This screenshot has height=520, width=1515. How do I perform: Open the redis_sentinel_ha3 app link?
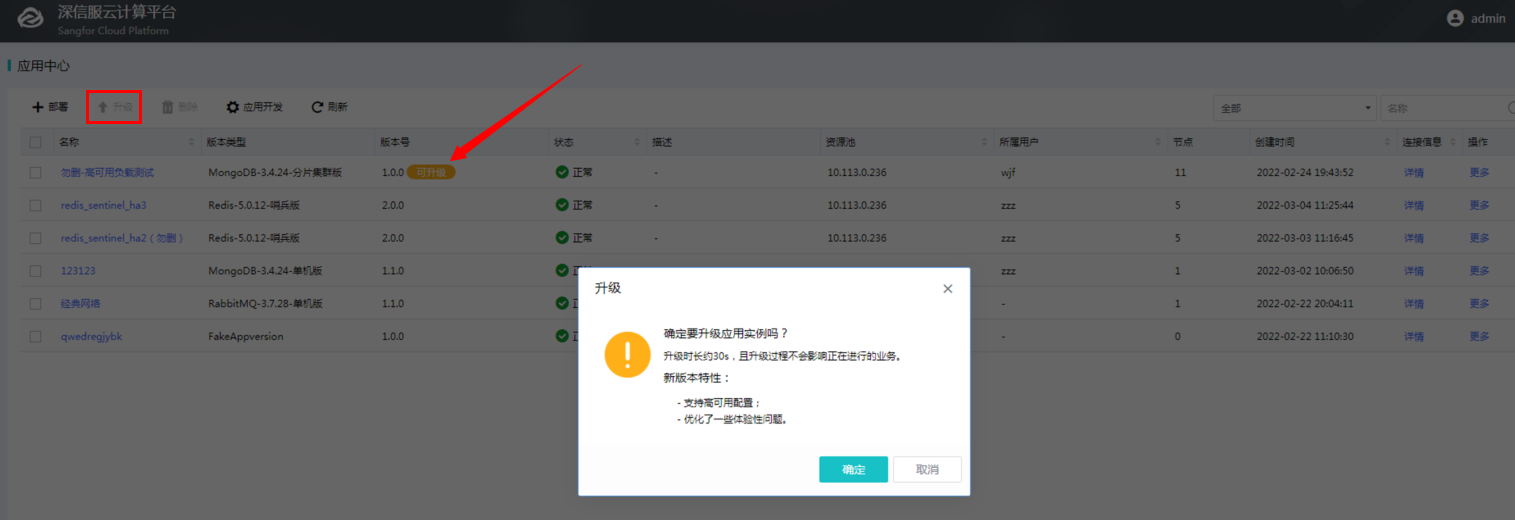pyautogui.click(x=103, y=205)
